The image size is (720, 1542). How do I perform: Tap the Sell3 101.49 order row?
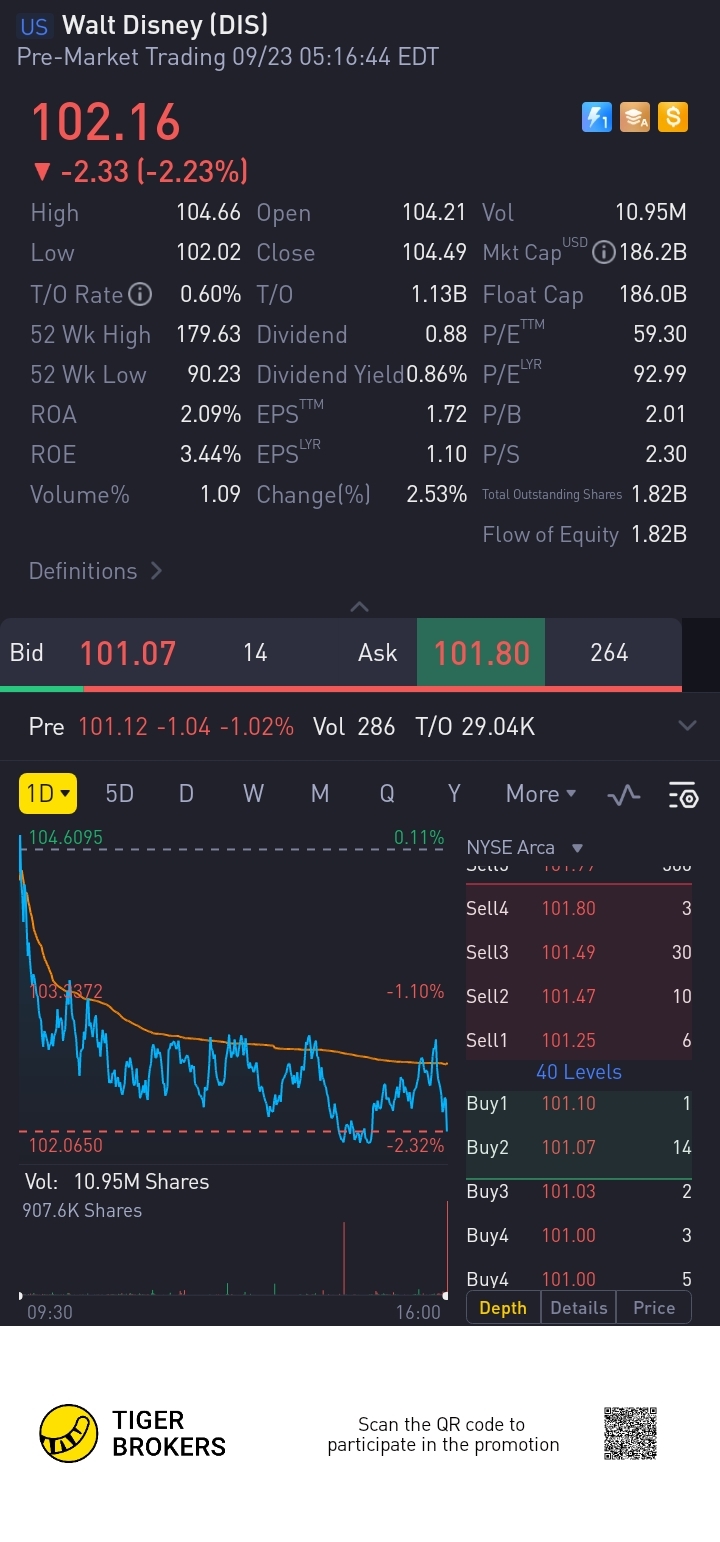pyautogui.click(x=579, y=952)
